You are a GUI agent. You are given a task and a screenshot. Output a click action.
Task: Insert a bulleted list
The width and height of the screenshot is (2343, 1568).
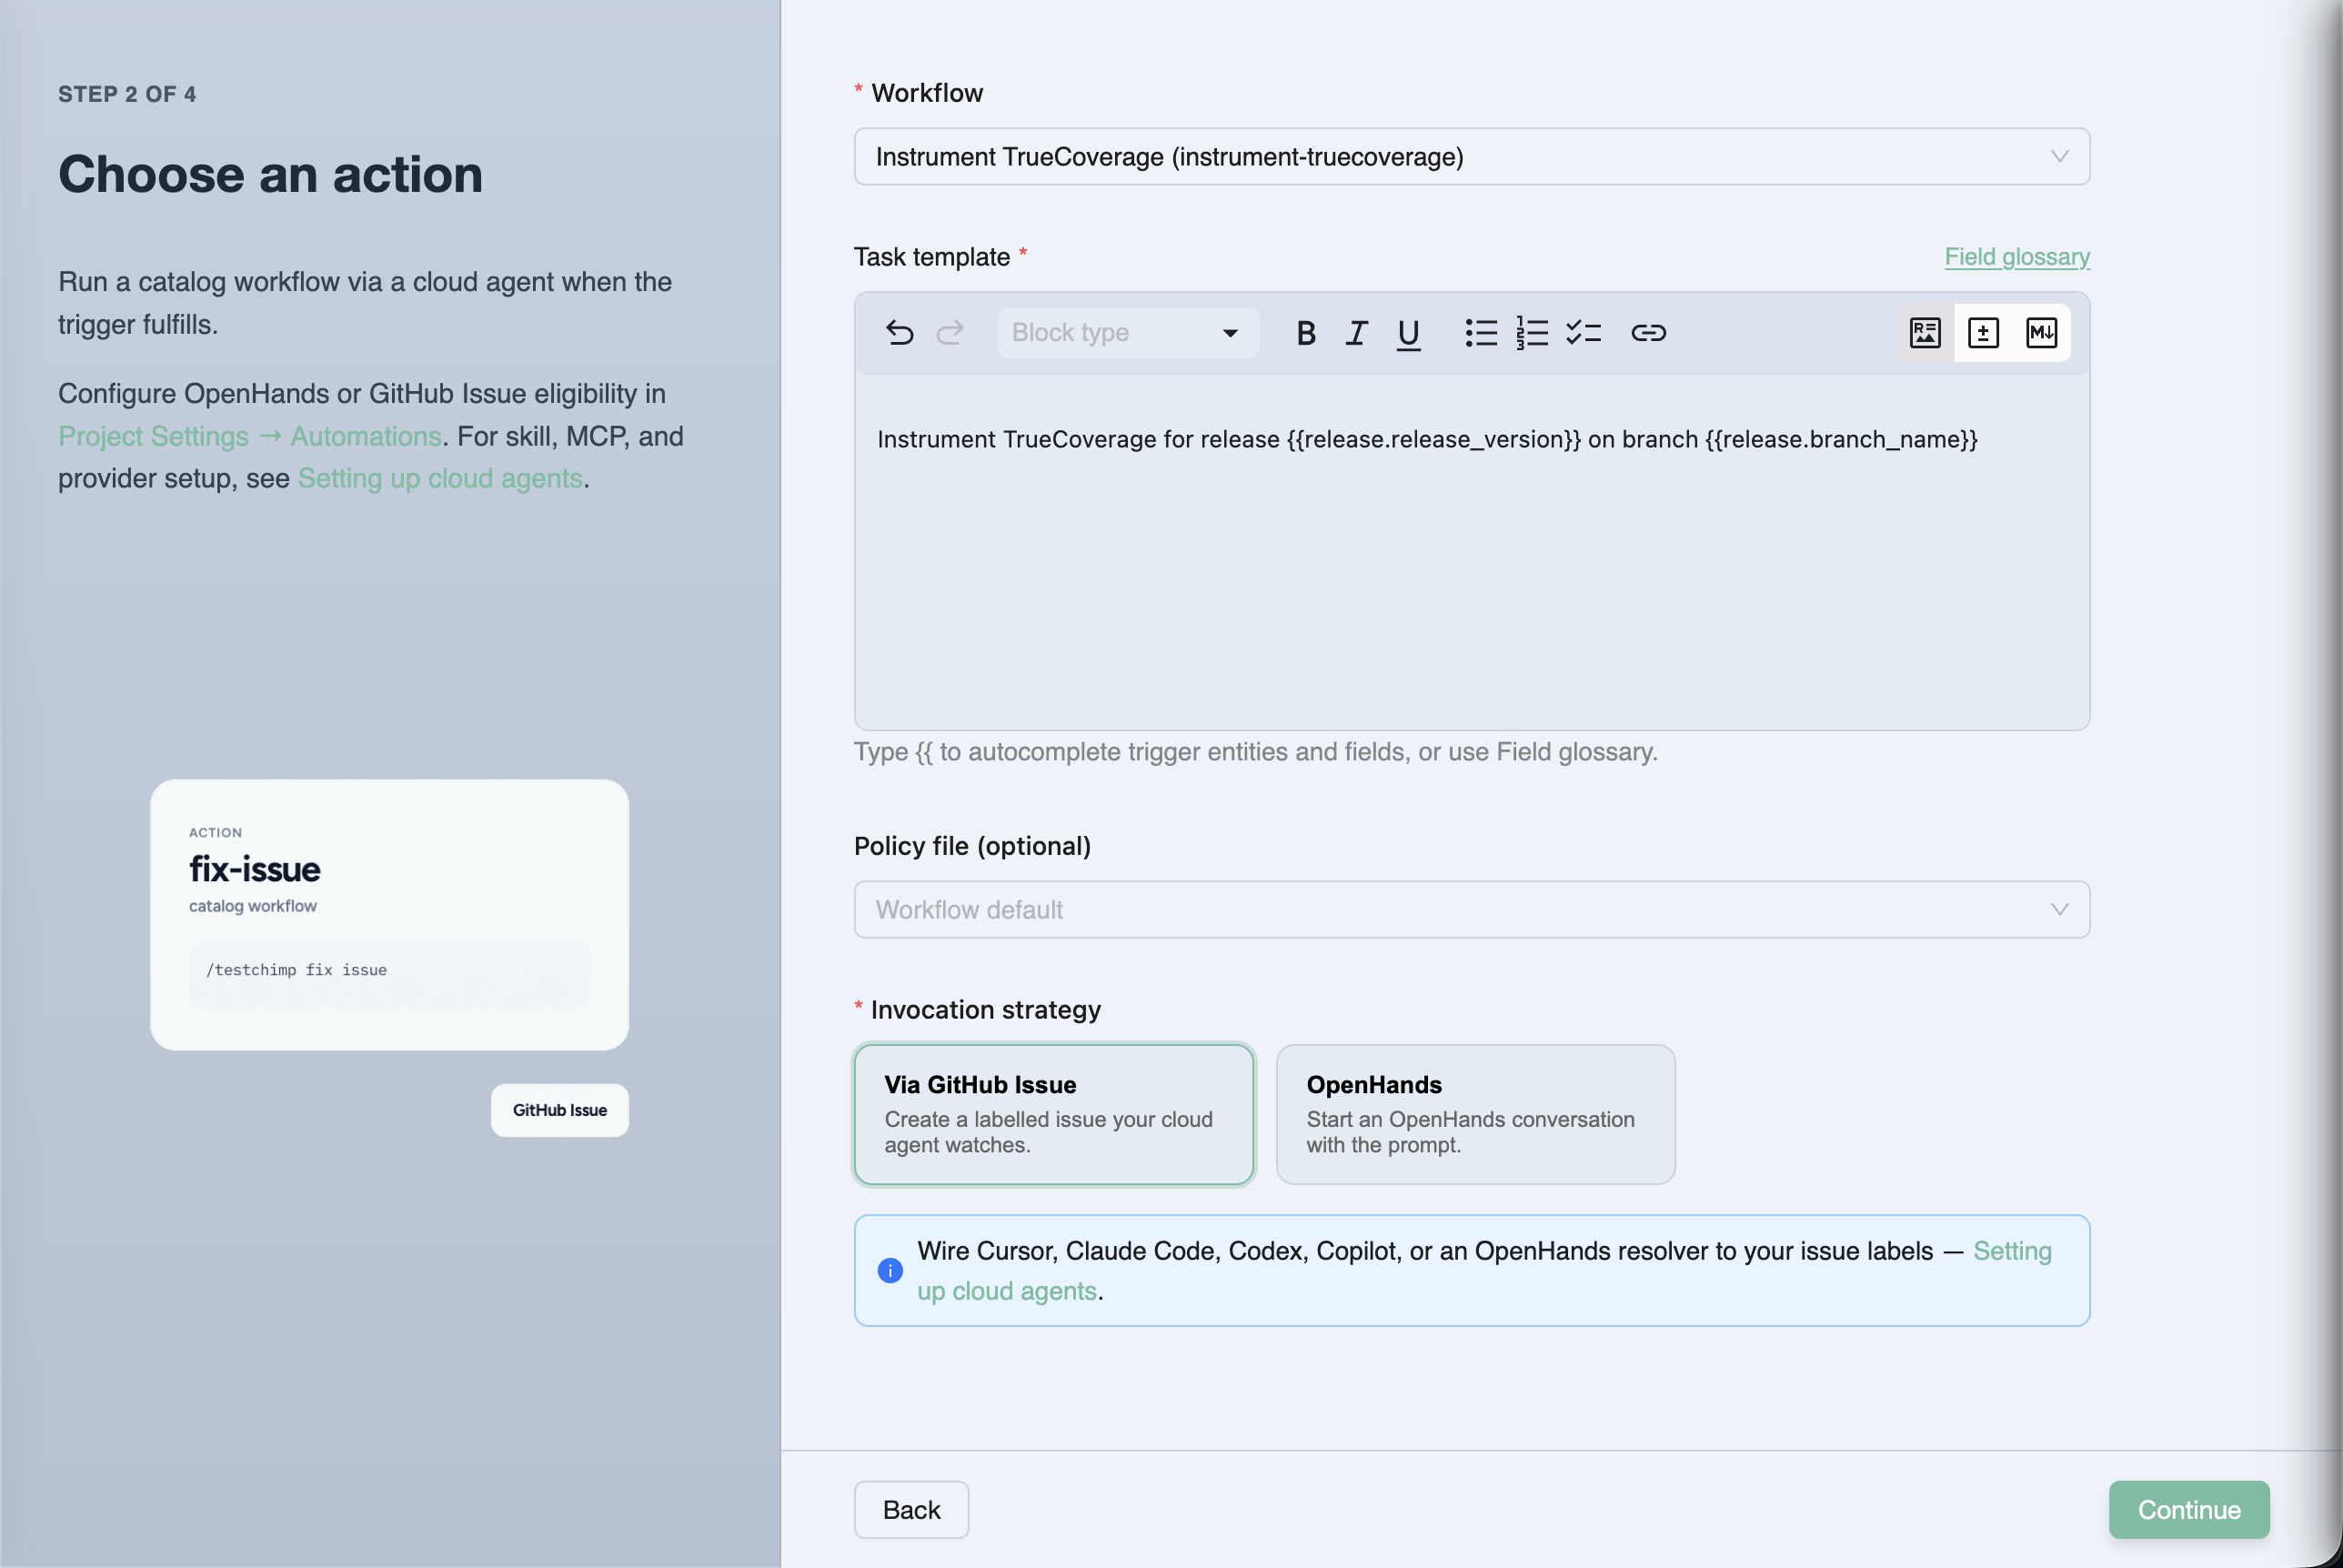1481,333
